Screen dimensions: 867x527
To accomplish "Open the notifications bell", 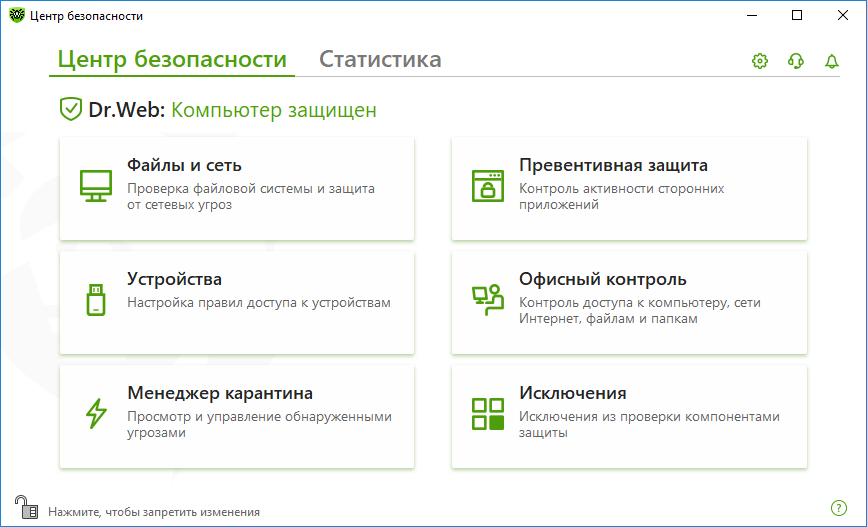I will [832, 61].
